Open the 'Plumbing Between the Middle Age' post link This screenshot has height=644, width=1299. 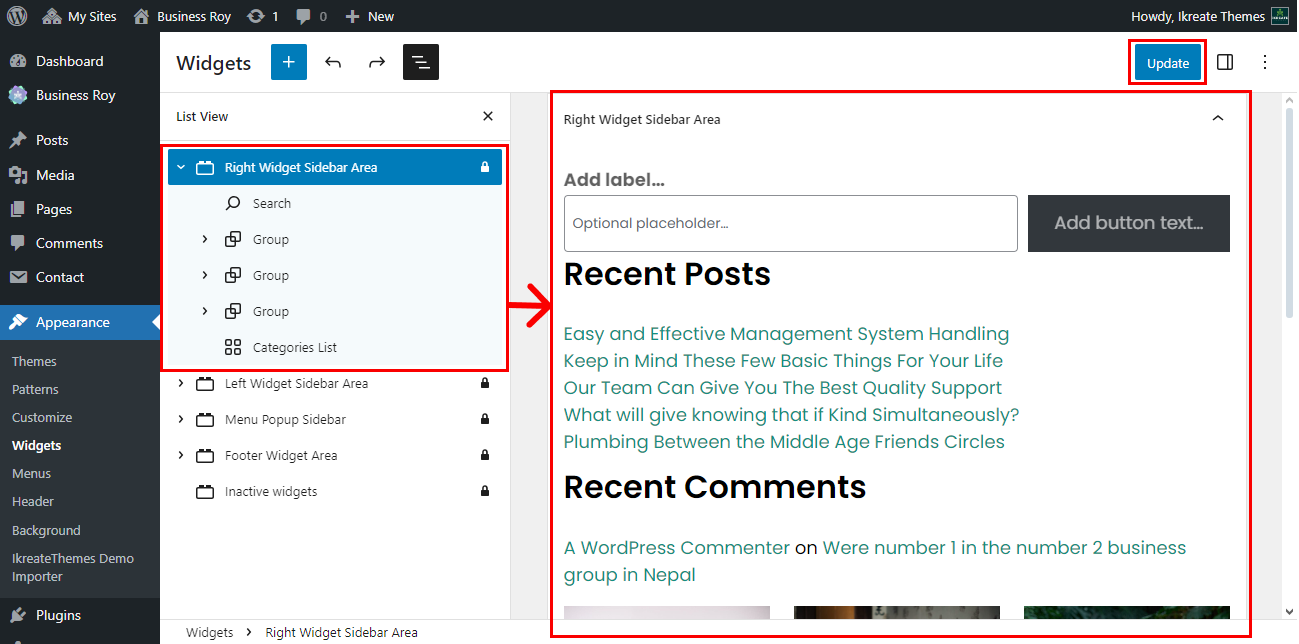(x=784, y=442)
